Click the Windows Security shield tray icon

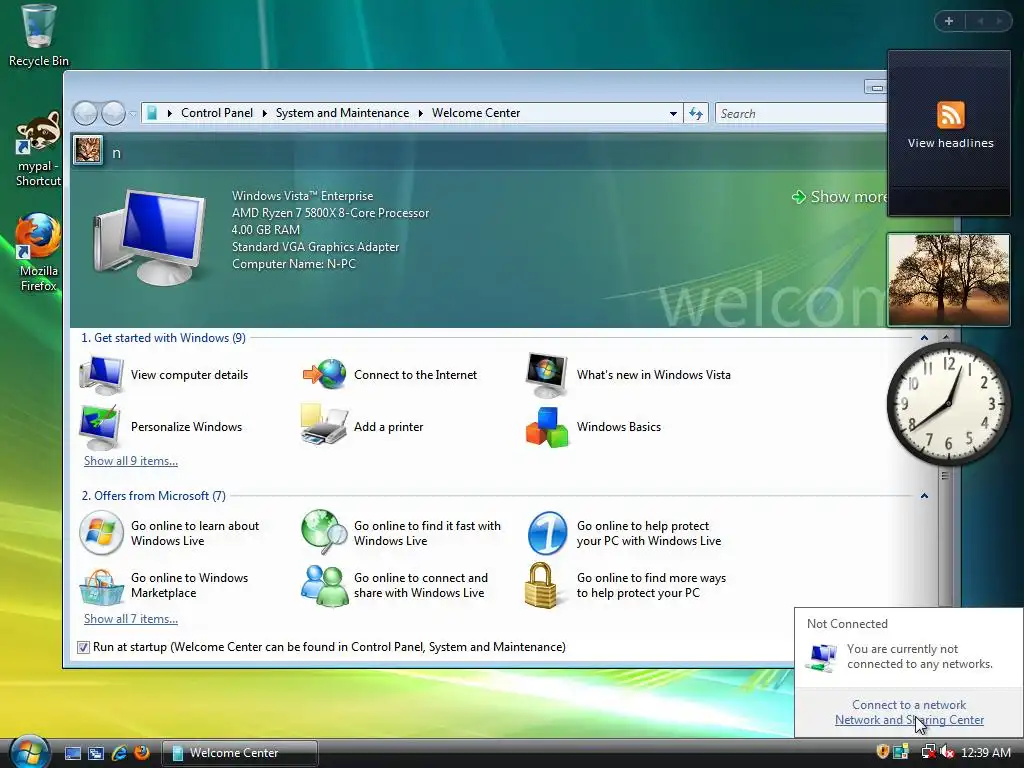tap(882, 752)
